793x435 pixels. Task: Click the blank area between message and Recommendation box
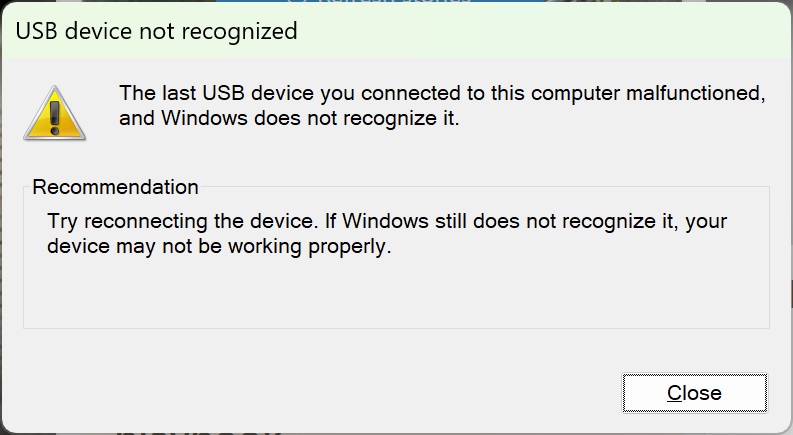tap(396, 157)
